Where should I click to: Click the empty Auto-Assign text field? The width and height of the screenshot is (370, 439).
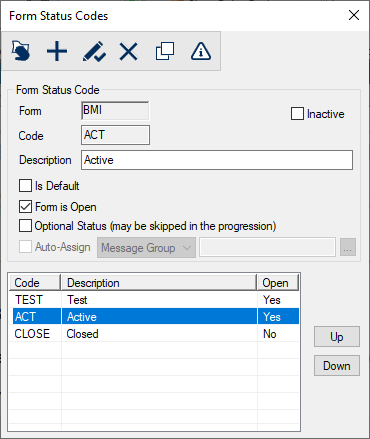coord(267,247)
